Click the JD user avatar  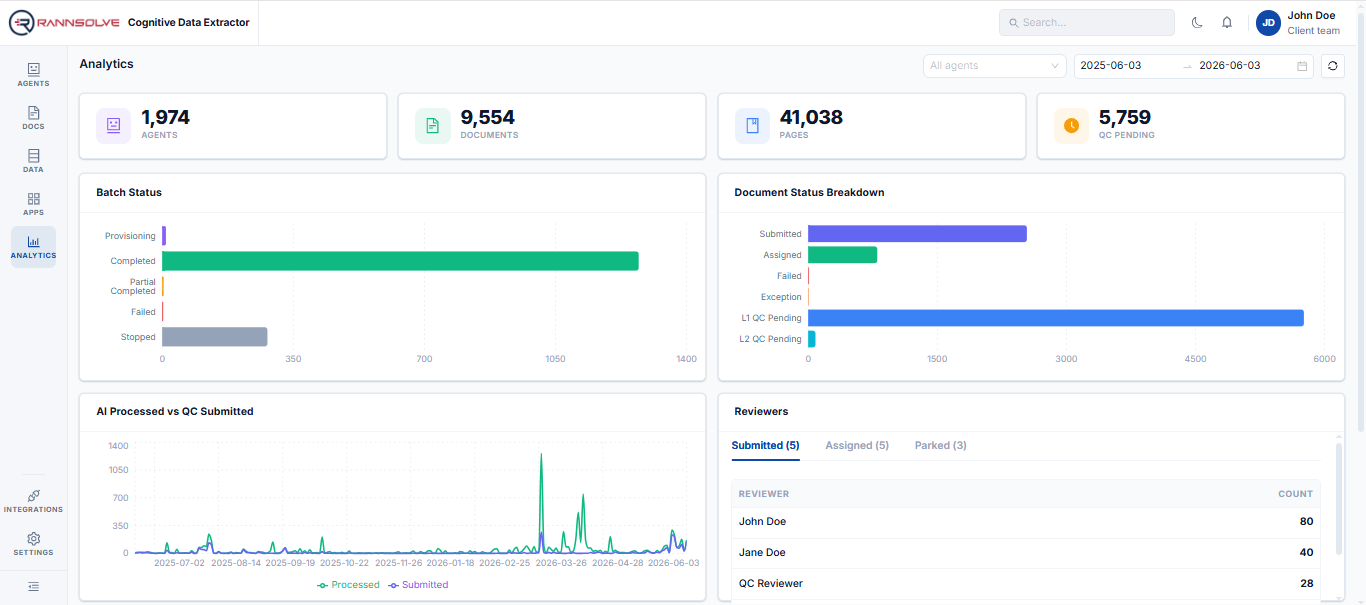(x=1268, y=22)
